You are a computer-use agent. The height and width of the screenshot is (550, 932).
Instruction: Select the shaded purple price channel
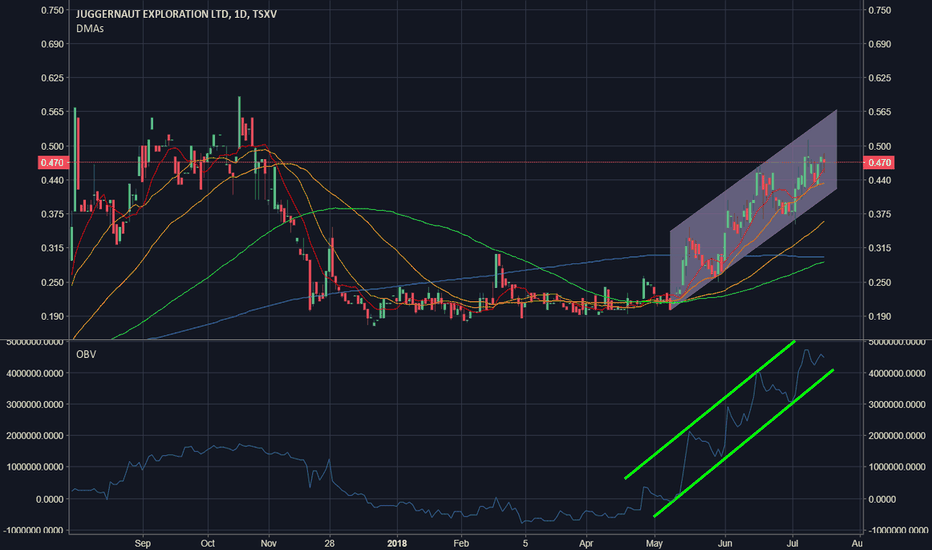754,210
